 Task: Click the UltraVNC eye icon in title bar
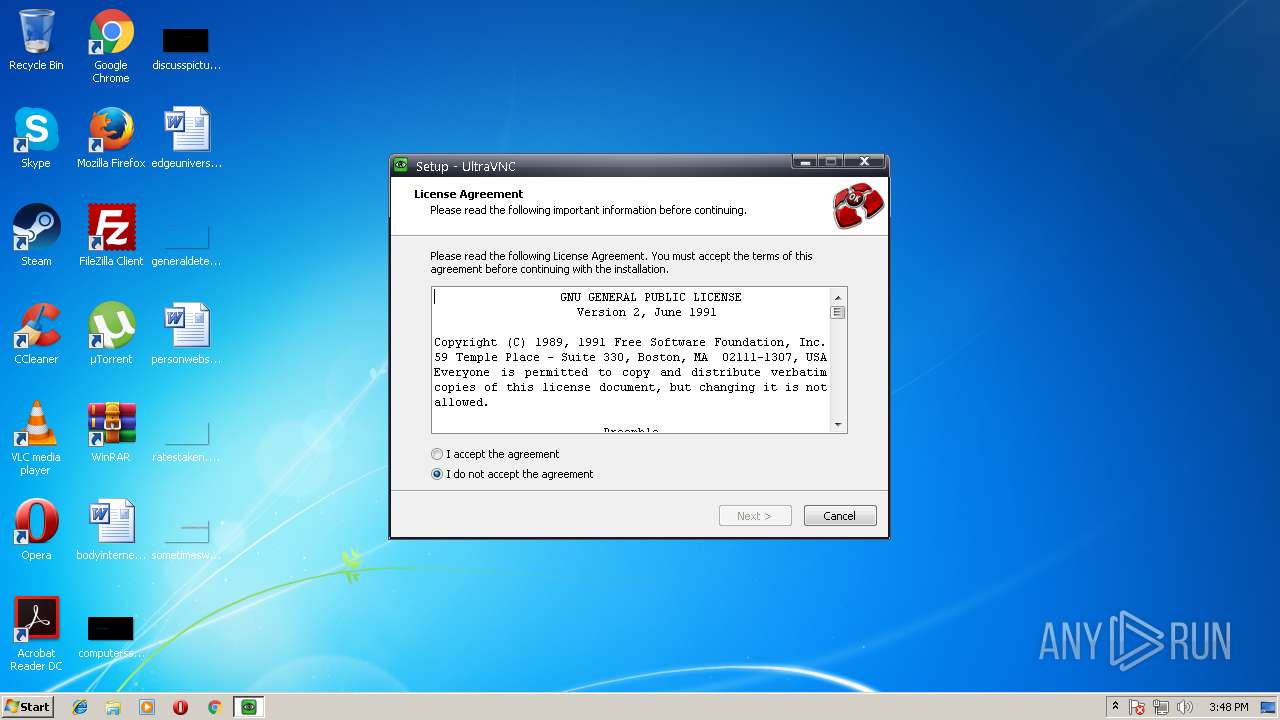coord(401,166)
